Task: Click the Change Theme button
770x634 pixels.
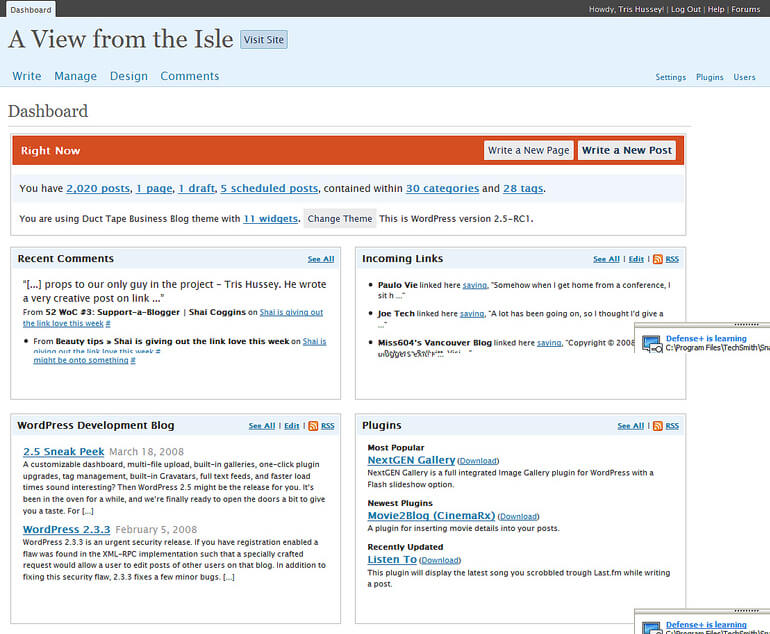Action: tap(340, 219)
